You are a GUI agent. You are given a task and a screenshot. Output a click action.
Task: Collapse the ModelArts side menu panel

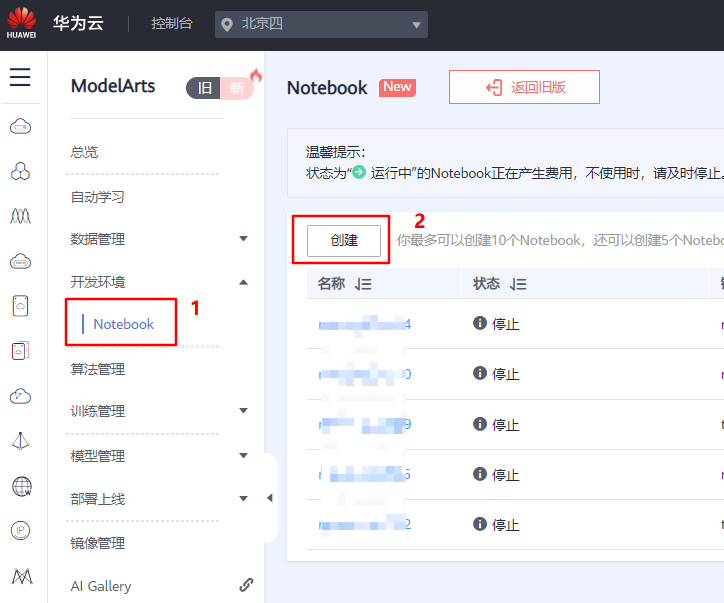point(270,498)
